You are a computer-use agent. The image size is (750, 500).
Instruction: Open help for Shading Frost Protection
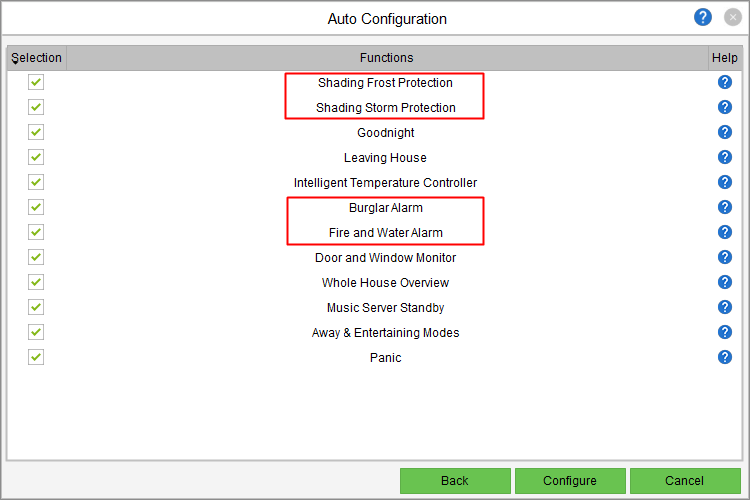(725, 82)
